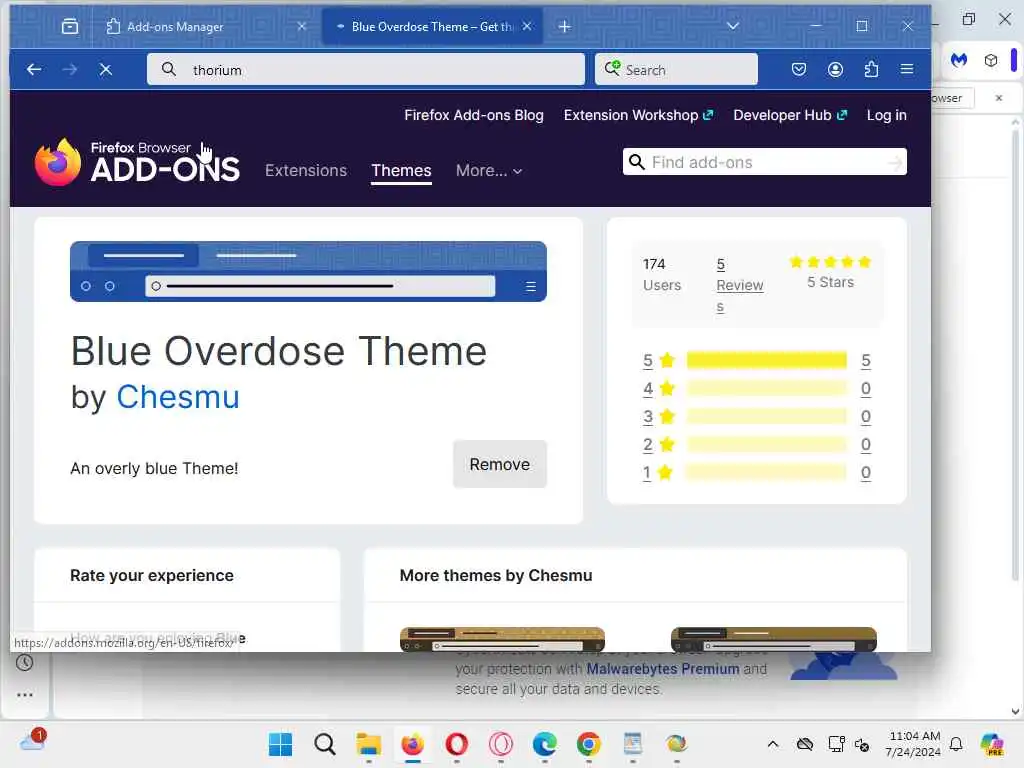Open Firefox Add-ons Blog link
The image size is (1024, 768).
coord(473,115)
